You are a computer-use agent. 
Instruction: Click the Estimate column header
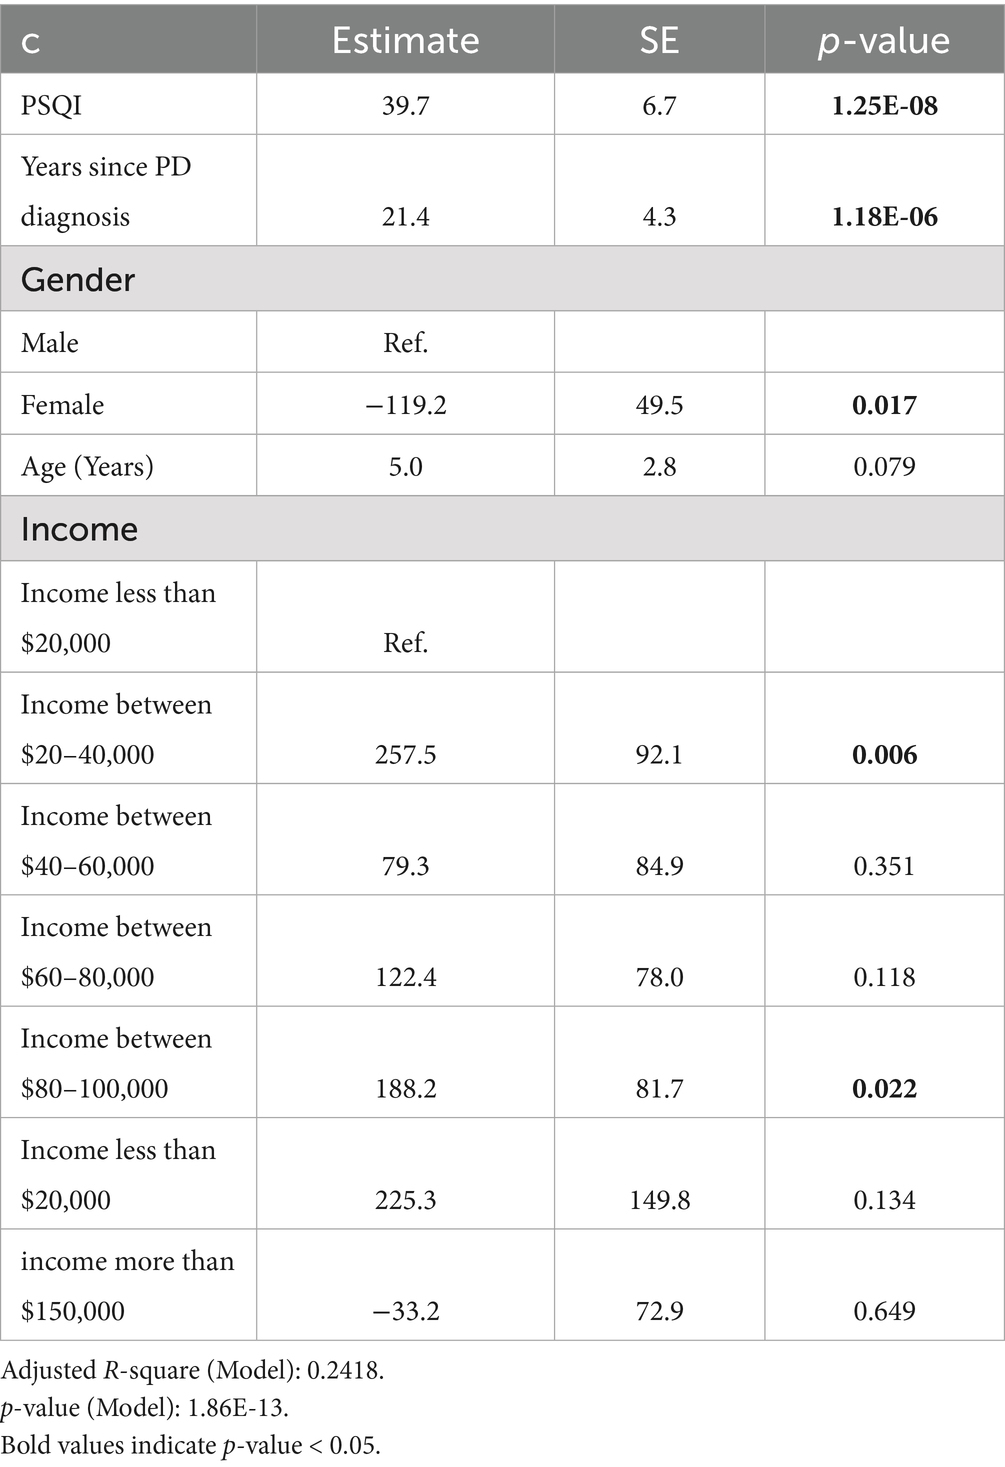tap(405, 40)
